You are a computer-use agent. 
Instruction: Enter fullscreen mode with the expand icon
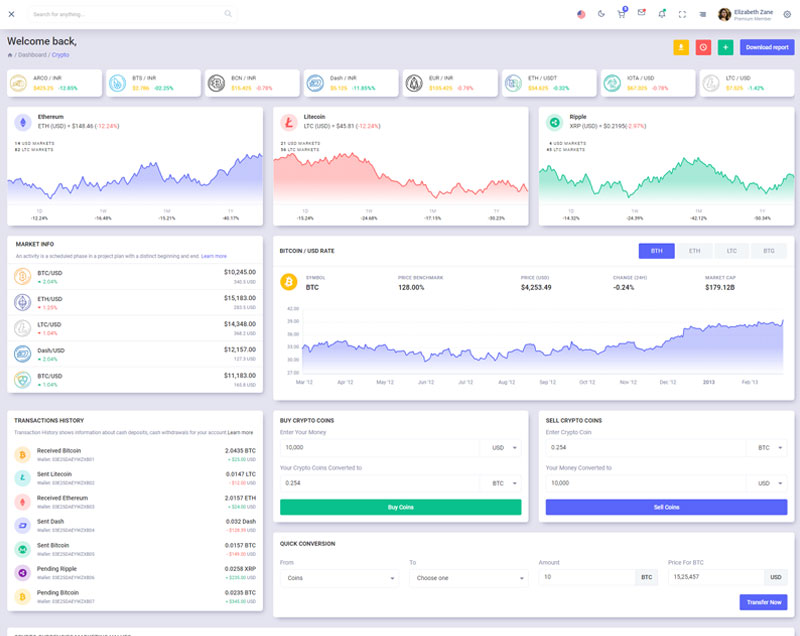pyautogui.click(x=682, y=14)
